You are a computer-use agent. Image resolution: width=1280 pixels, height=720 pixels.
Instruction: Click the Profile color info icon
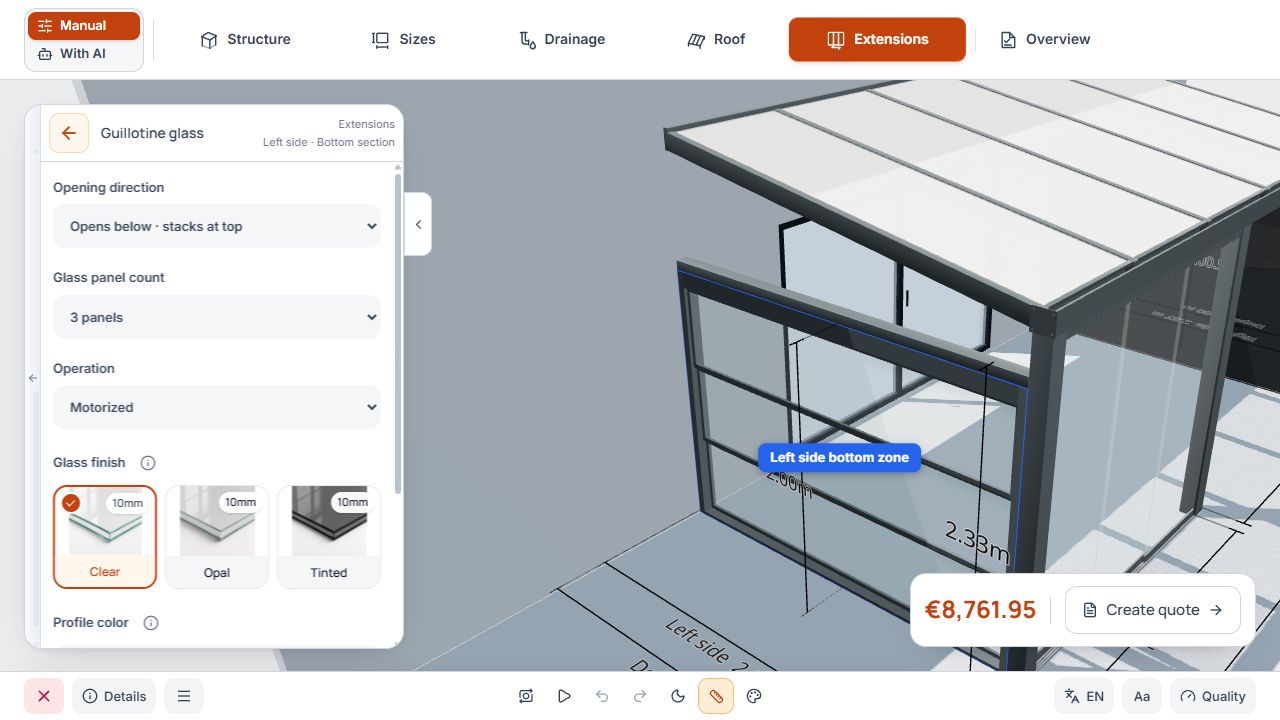[x=151, y=623]
